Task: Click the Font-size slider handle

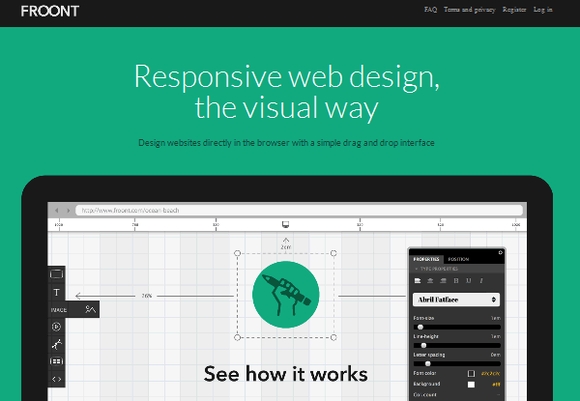Action: (x=420, y=327)
